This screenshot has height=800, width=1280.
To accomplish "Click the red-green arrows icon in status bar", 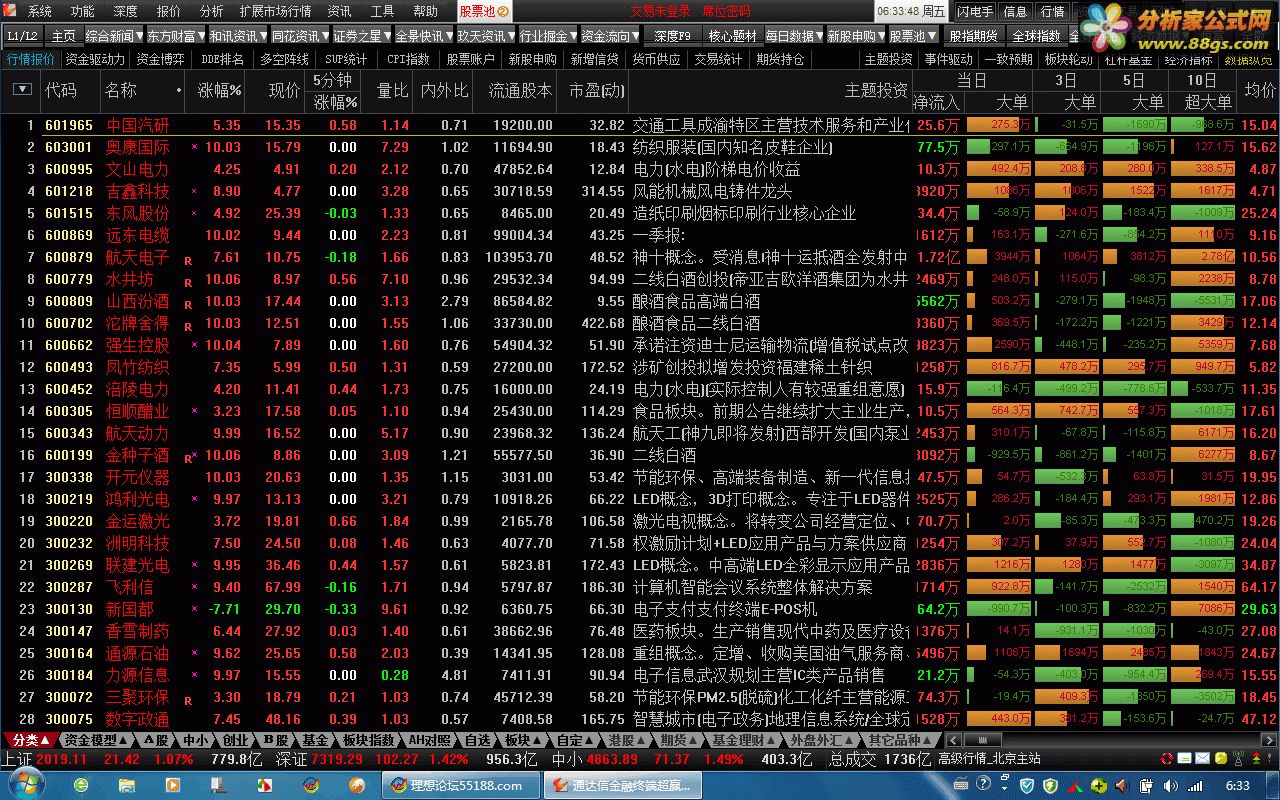I will click(1256, 760).
